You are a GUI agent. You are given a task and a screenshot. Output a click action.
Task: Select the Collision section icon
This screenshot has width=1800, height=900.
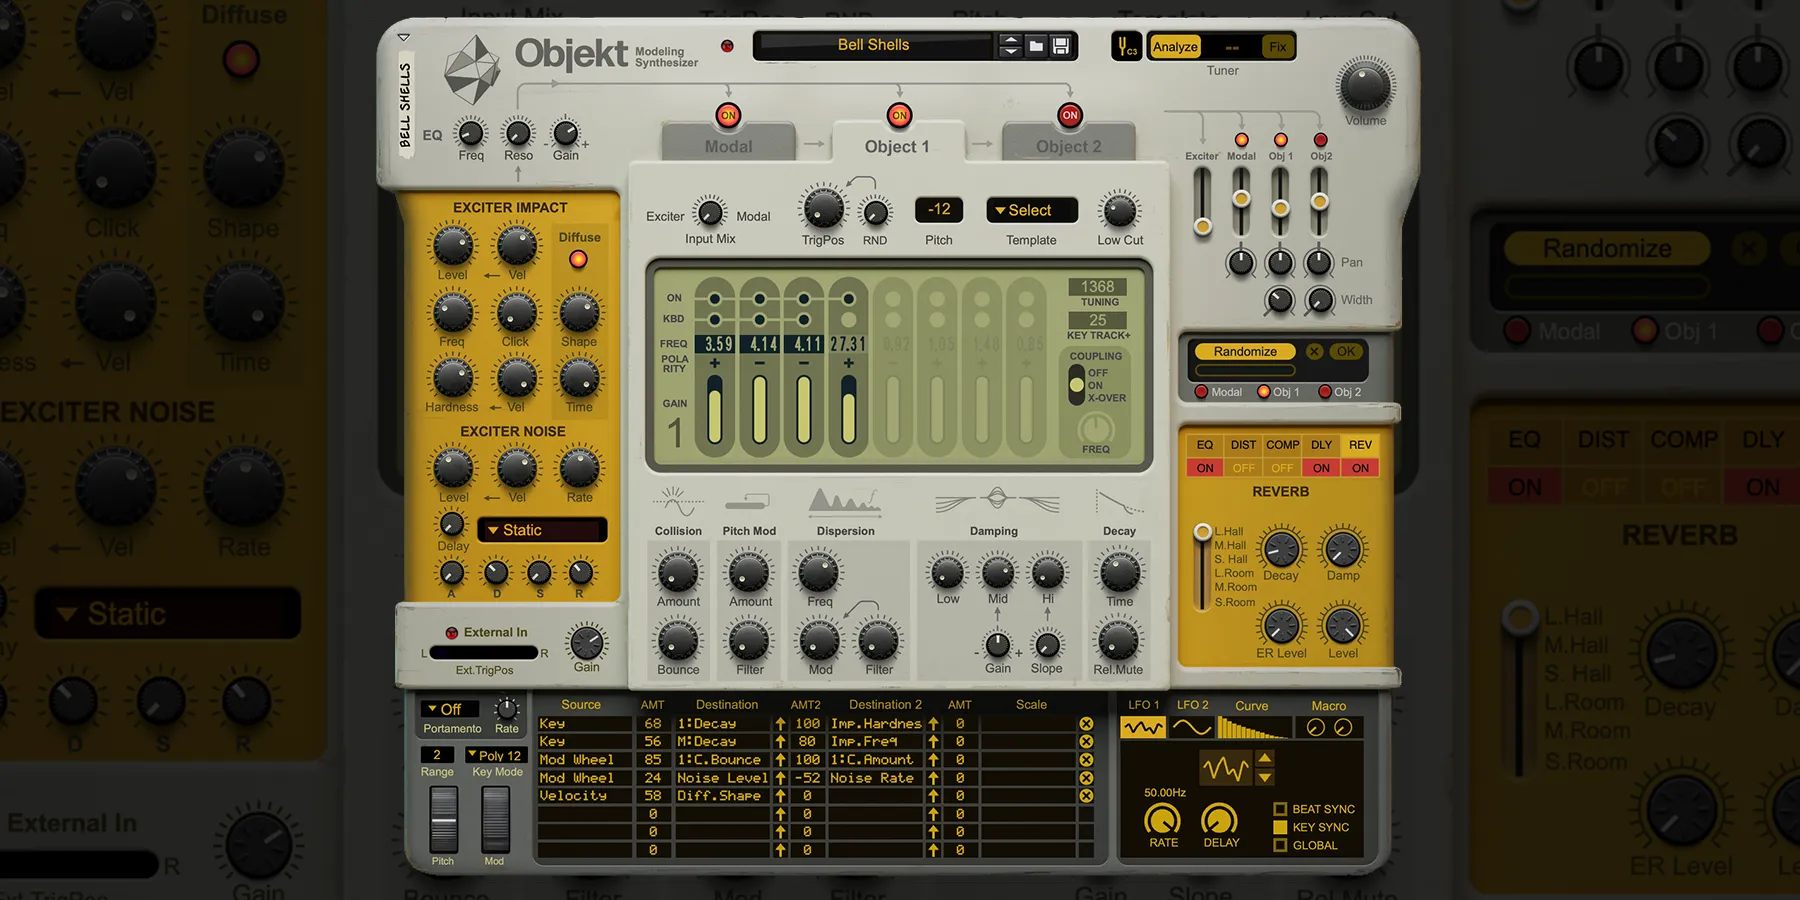click(x=677, y=505)
